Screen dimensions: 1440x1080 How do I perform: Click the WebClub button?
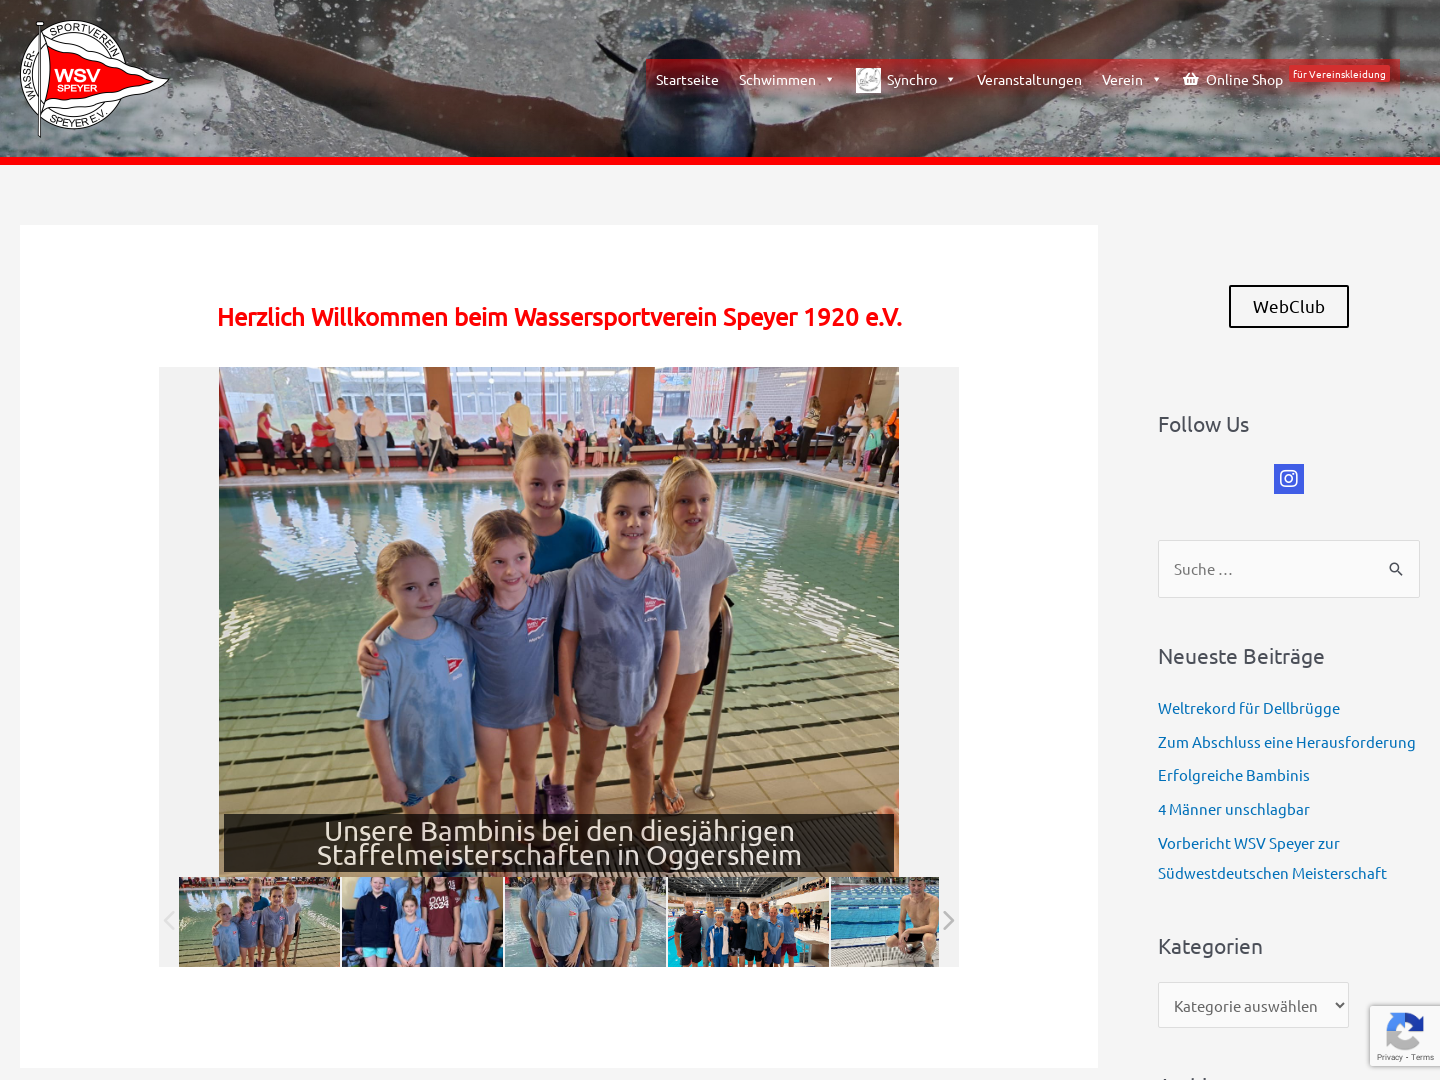(1289, 307)
